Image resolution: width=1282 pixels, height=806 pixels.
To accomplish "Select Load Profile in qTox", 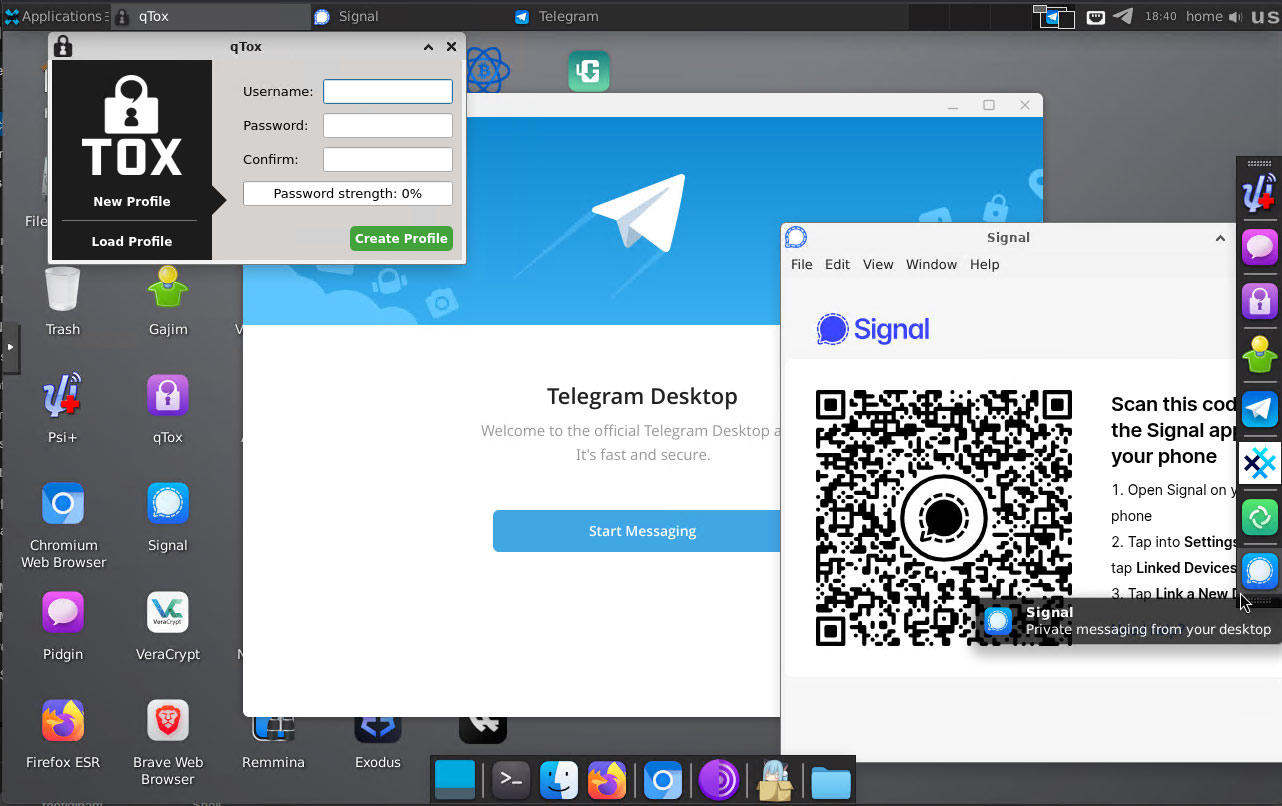I will (x=132, y=241).
